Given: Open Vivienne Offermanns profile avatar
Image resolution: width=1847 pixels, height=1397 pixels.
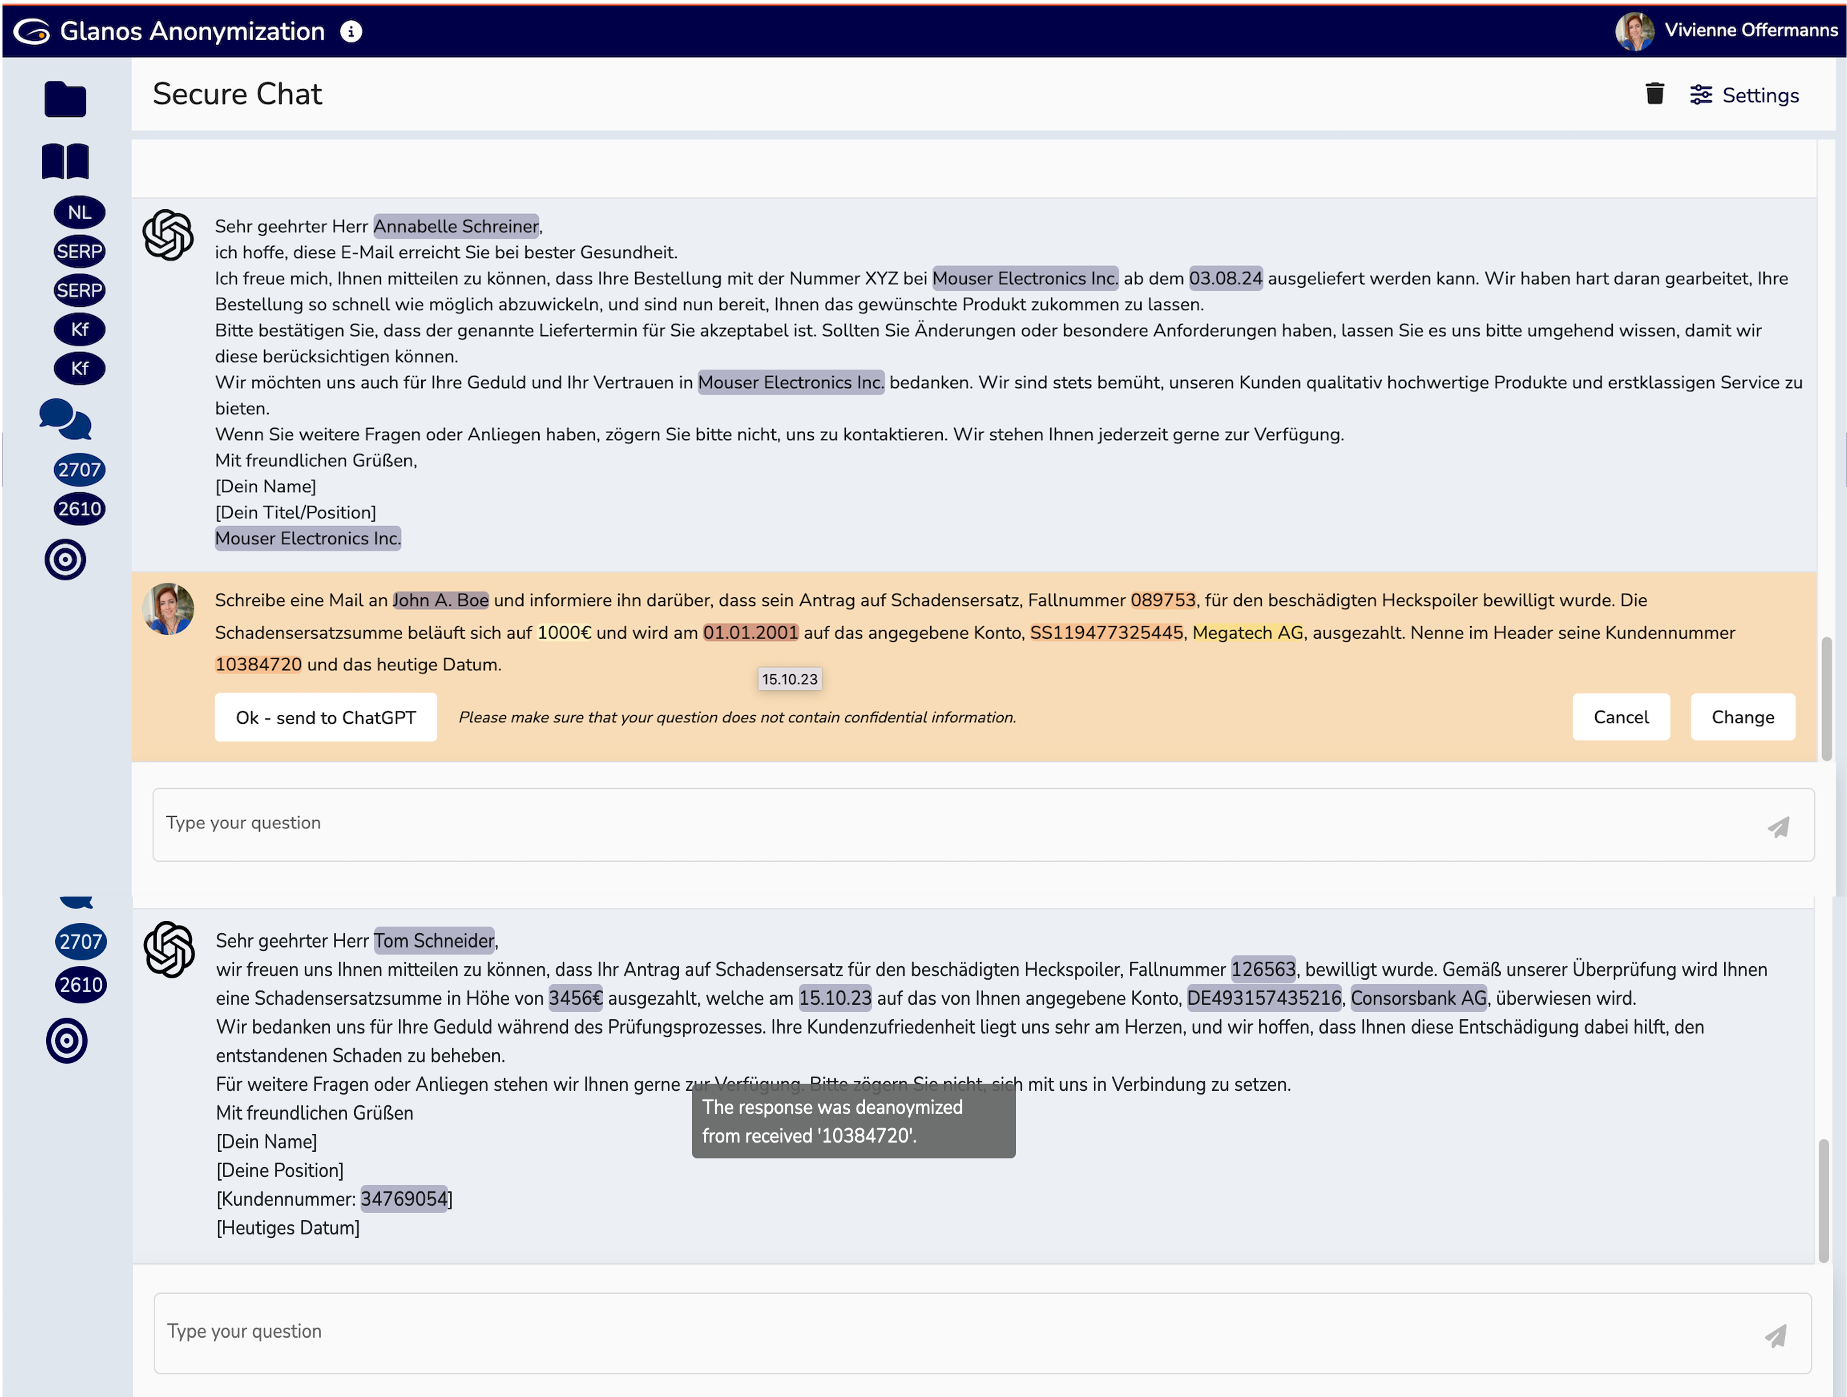Looking at the screenshot, I should (x=1634, y=31).
